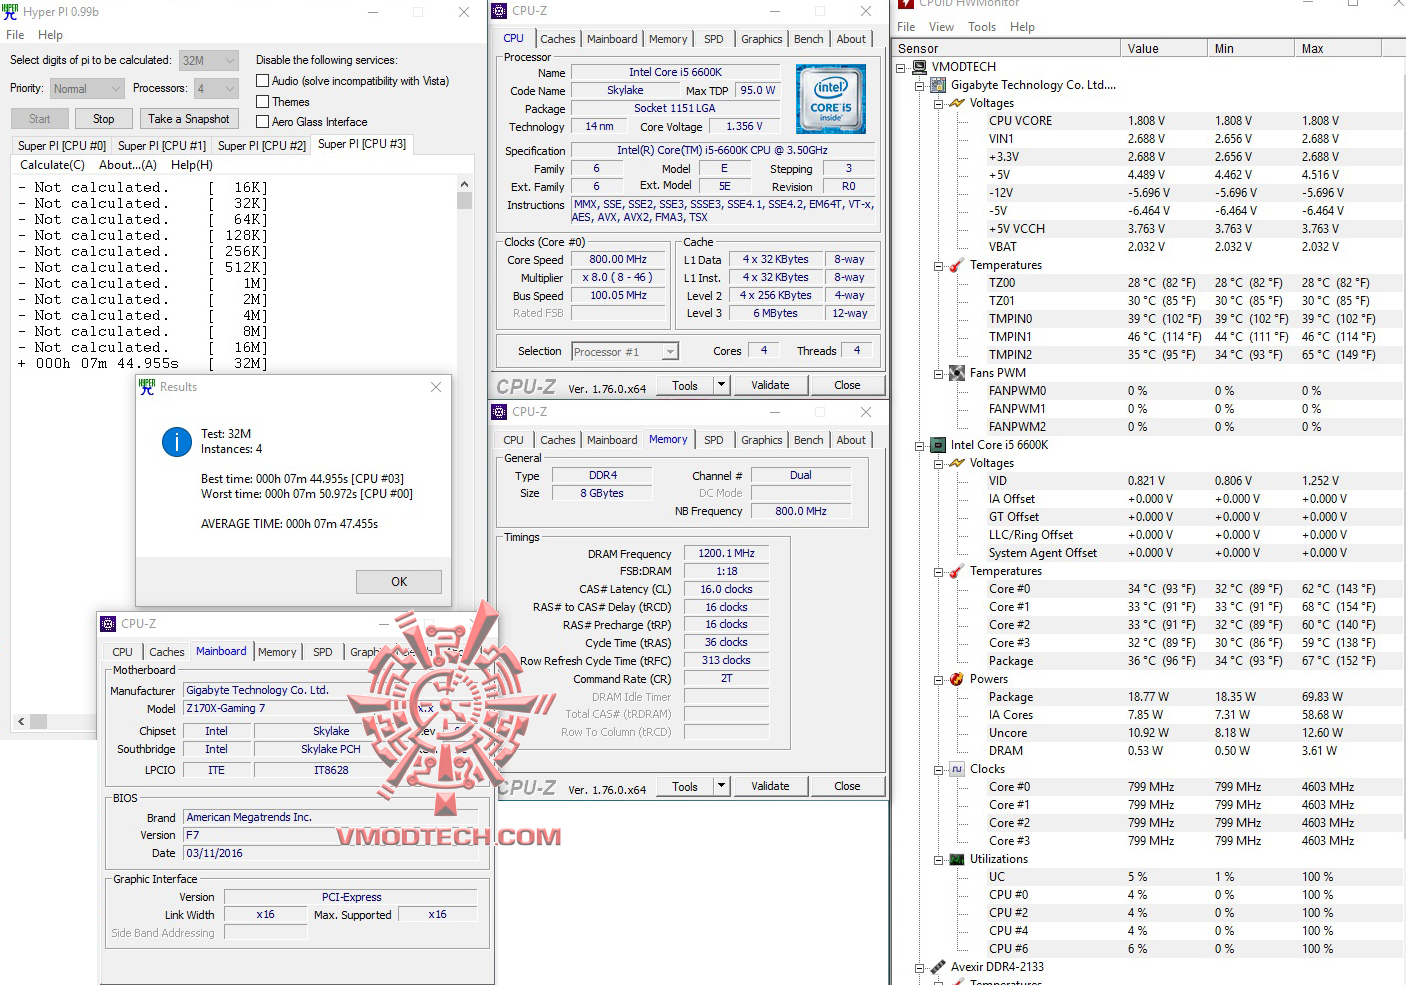This screenshot has height=985, width=1406.
Task: Click the Intel Core i5 Temperatures thermometer icon
Action: [957, 571]
